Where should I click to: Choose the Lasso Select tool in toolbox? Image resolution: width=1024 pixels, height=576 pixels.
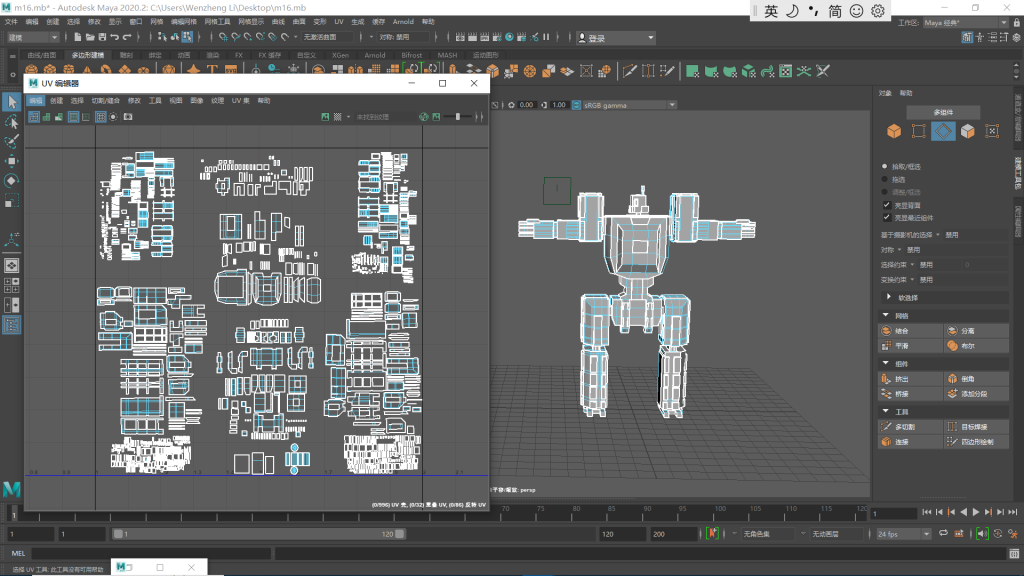[12, 122]
